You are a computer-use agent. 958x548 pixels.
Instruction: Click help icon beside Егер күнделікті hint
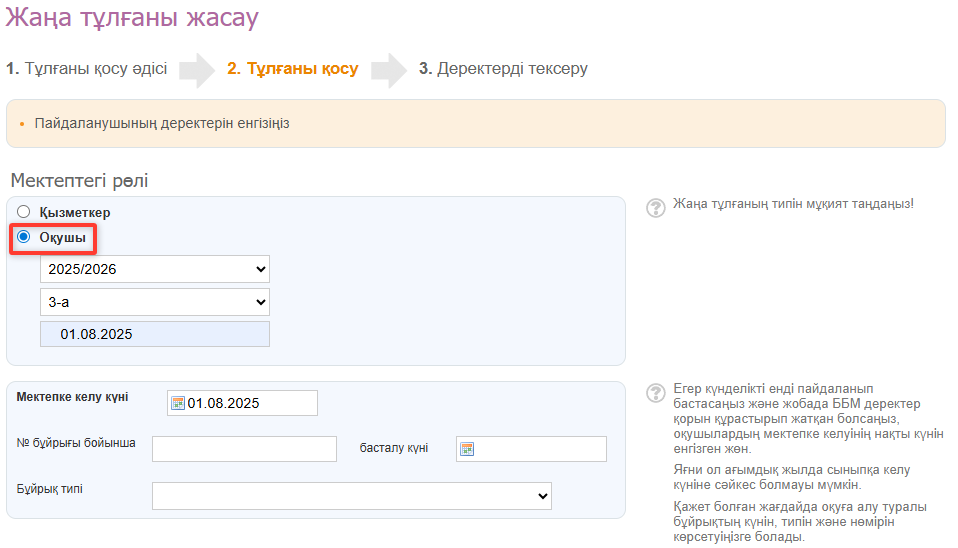coord(656,391)
